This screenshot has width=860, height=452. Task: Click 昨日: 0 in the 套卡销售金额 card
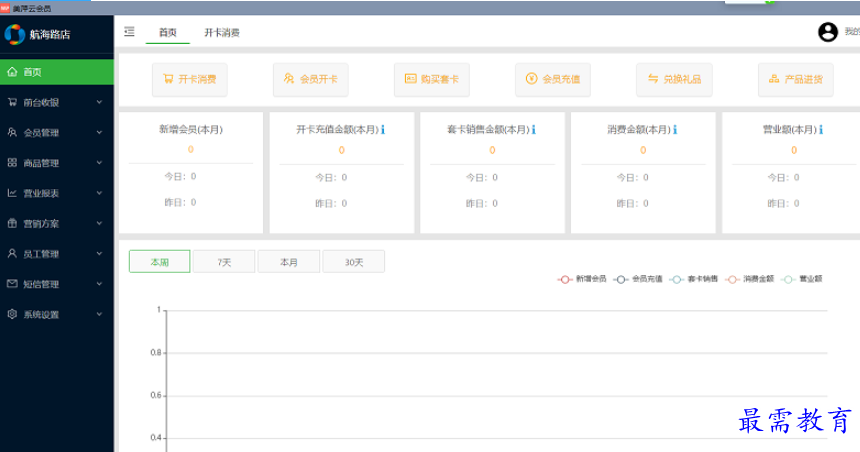coord(482,203)
